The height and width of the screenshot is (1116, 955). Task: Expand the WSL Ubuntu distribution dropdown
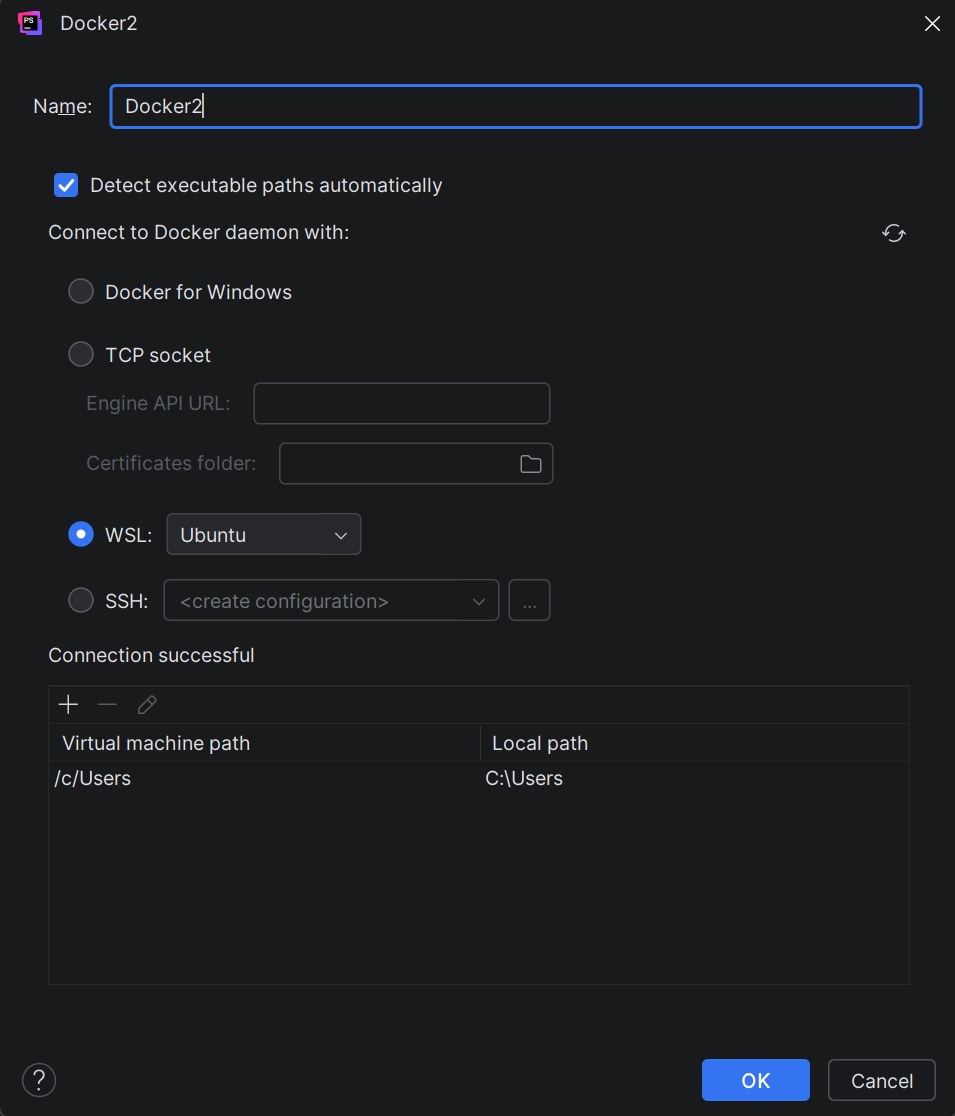pyautogui.click(x=263, y=535)
